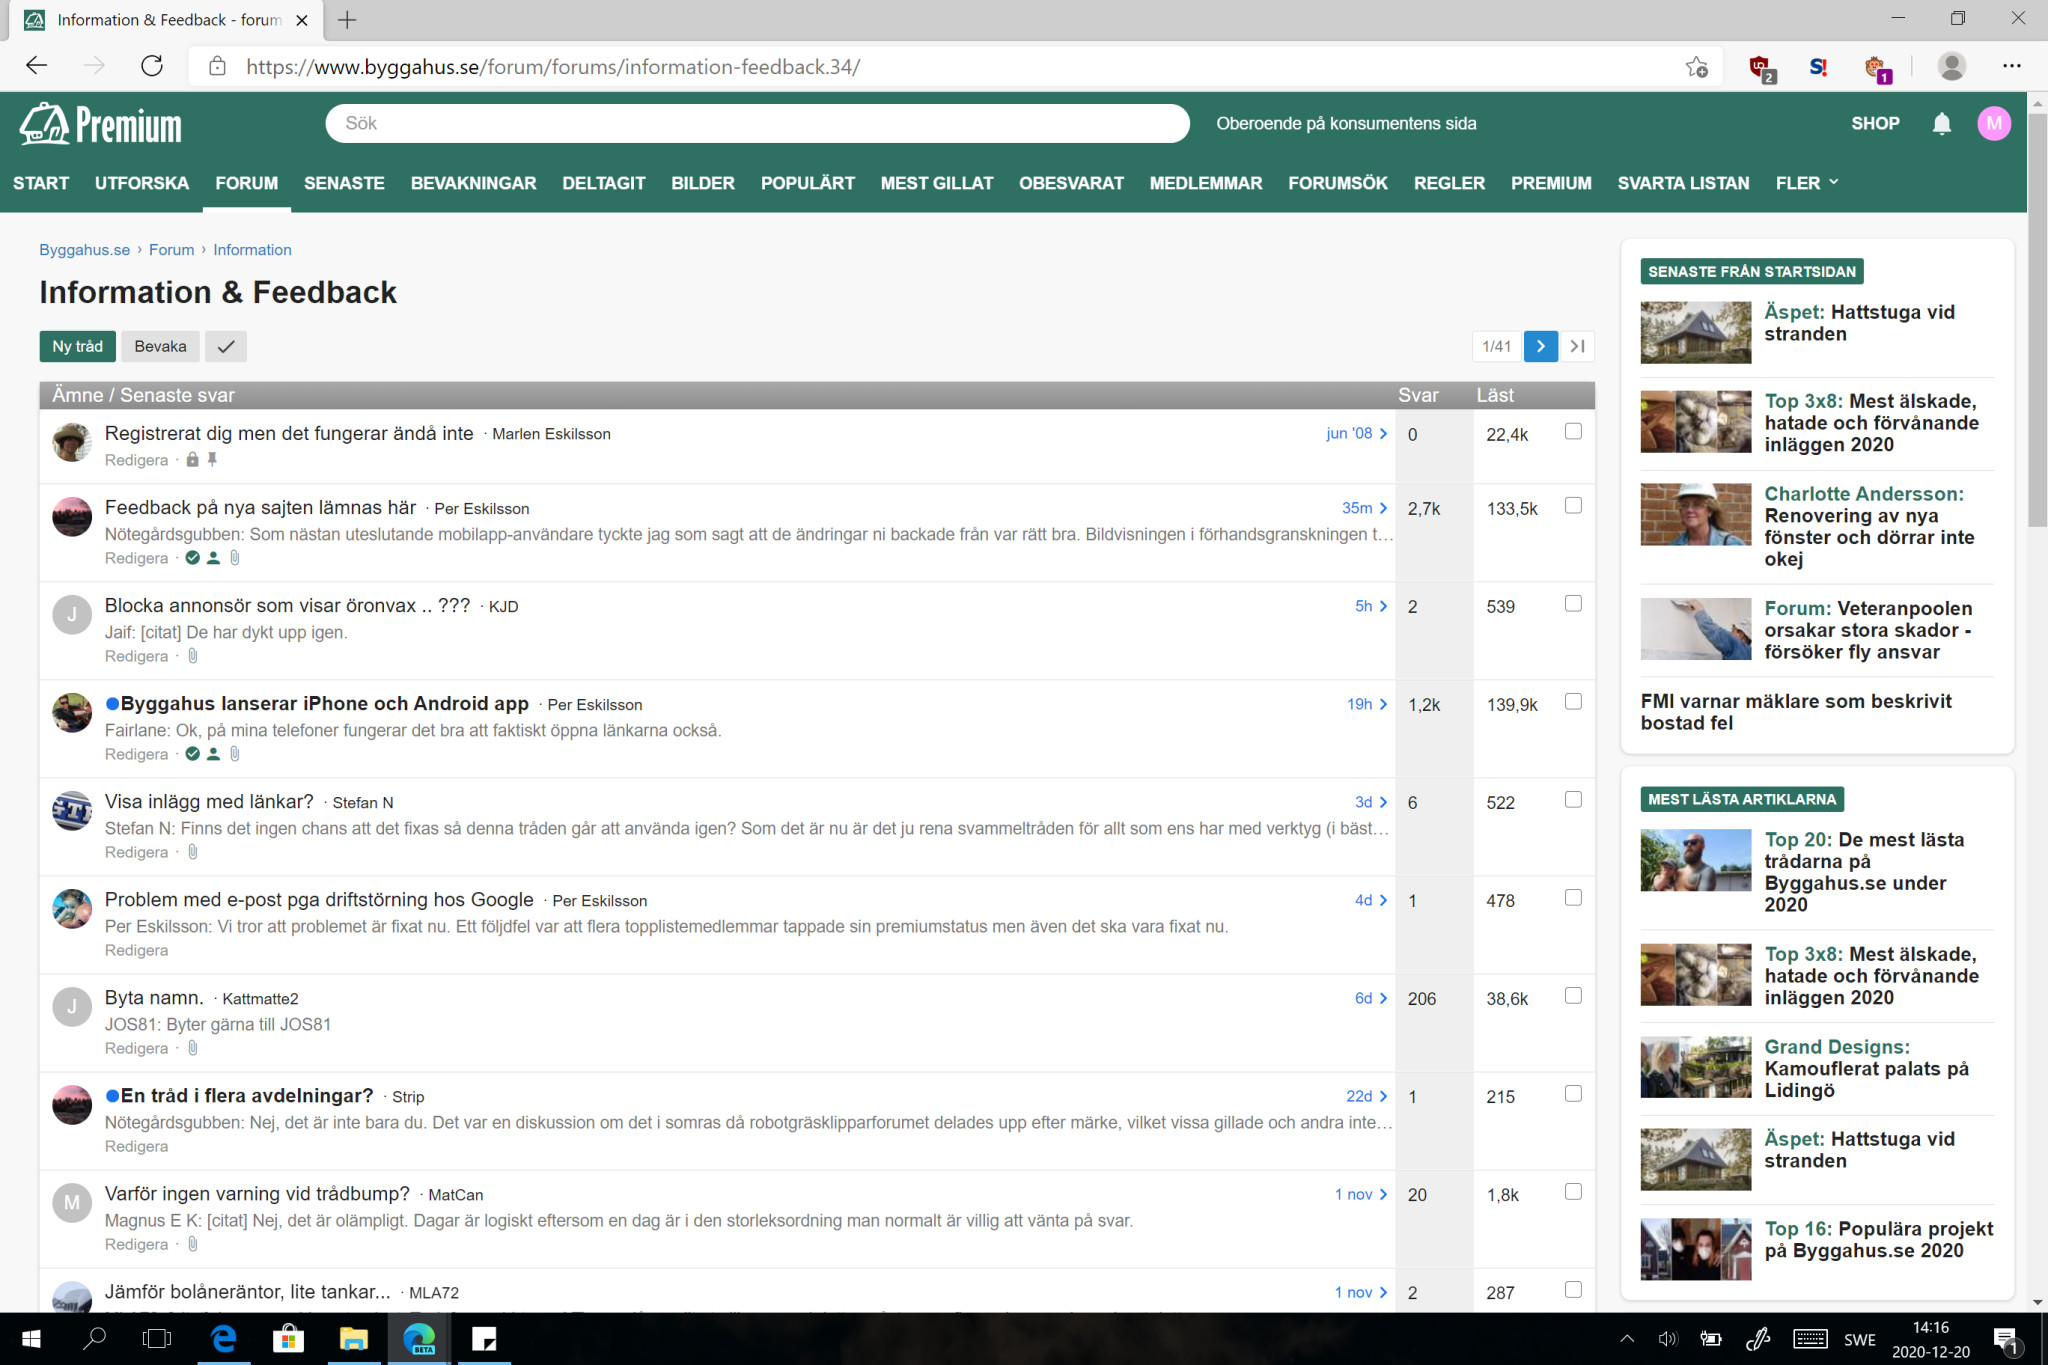Check the Byta namn thread checkbox
The image size is (2048, 1365).
click(x=1573, y=996)
